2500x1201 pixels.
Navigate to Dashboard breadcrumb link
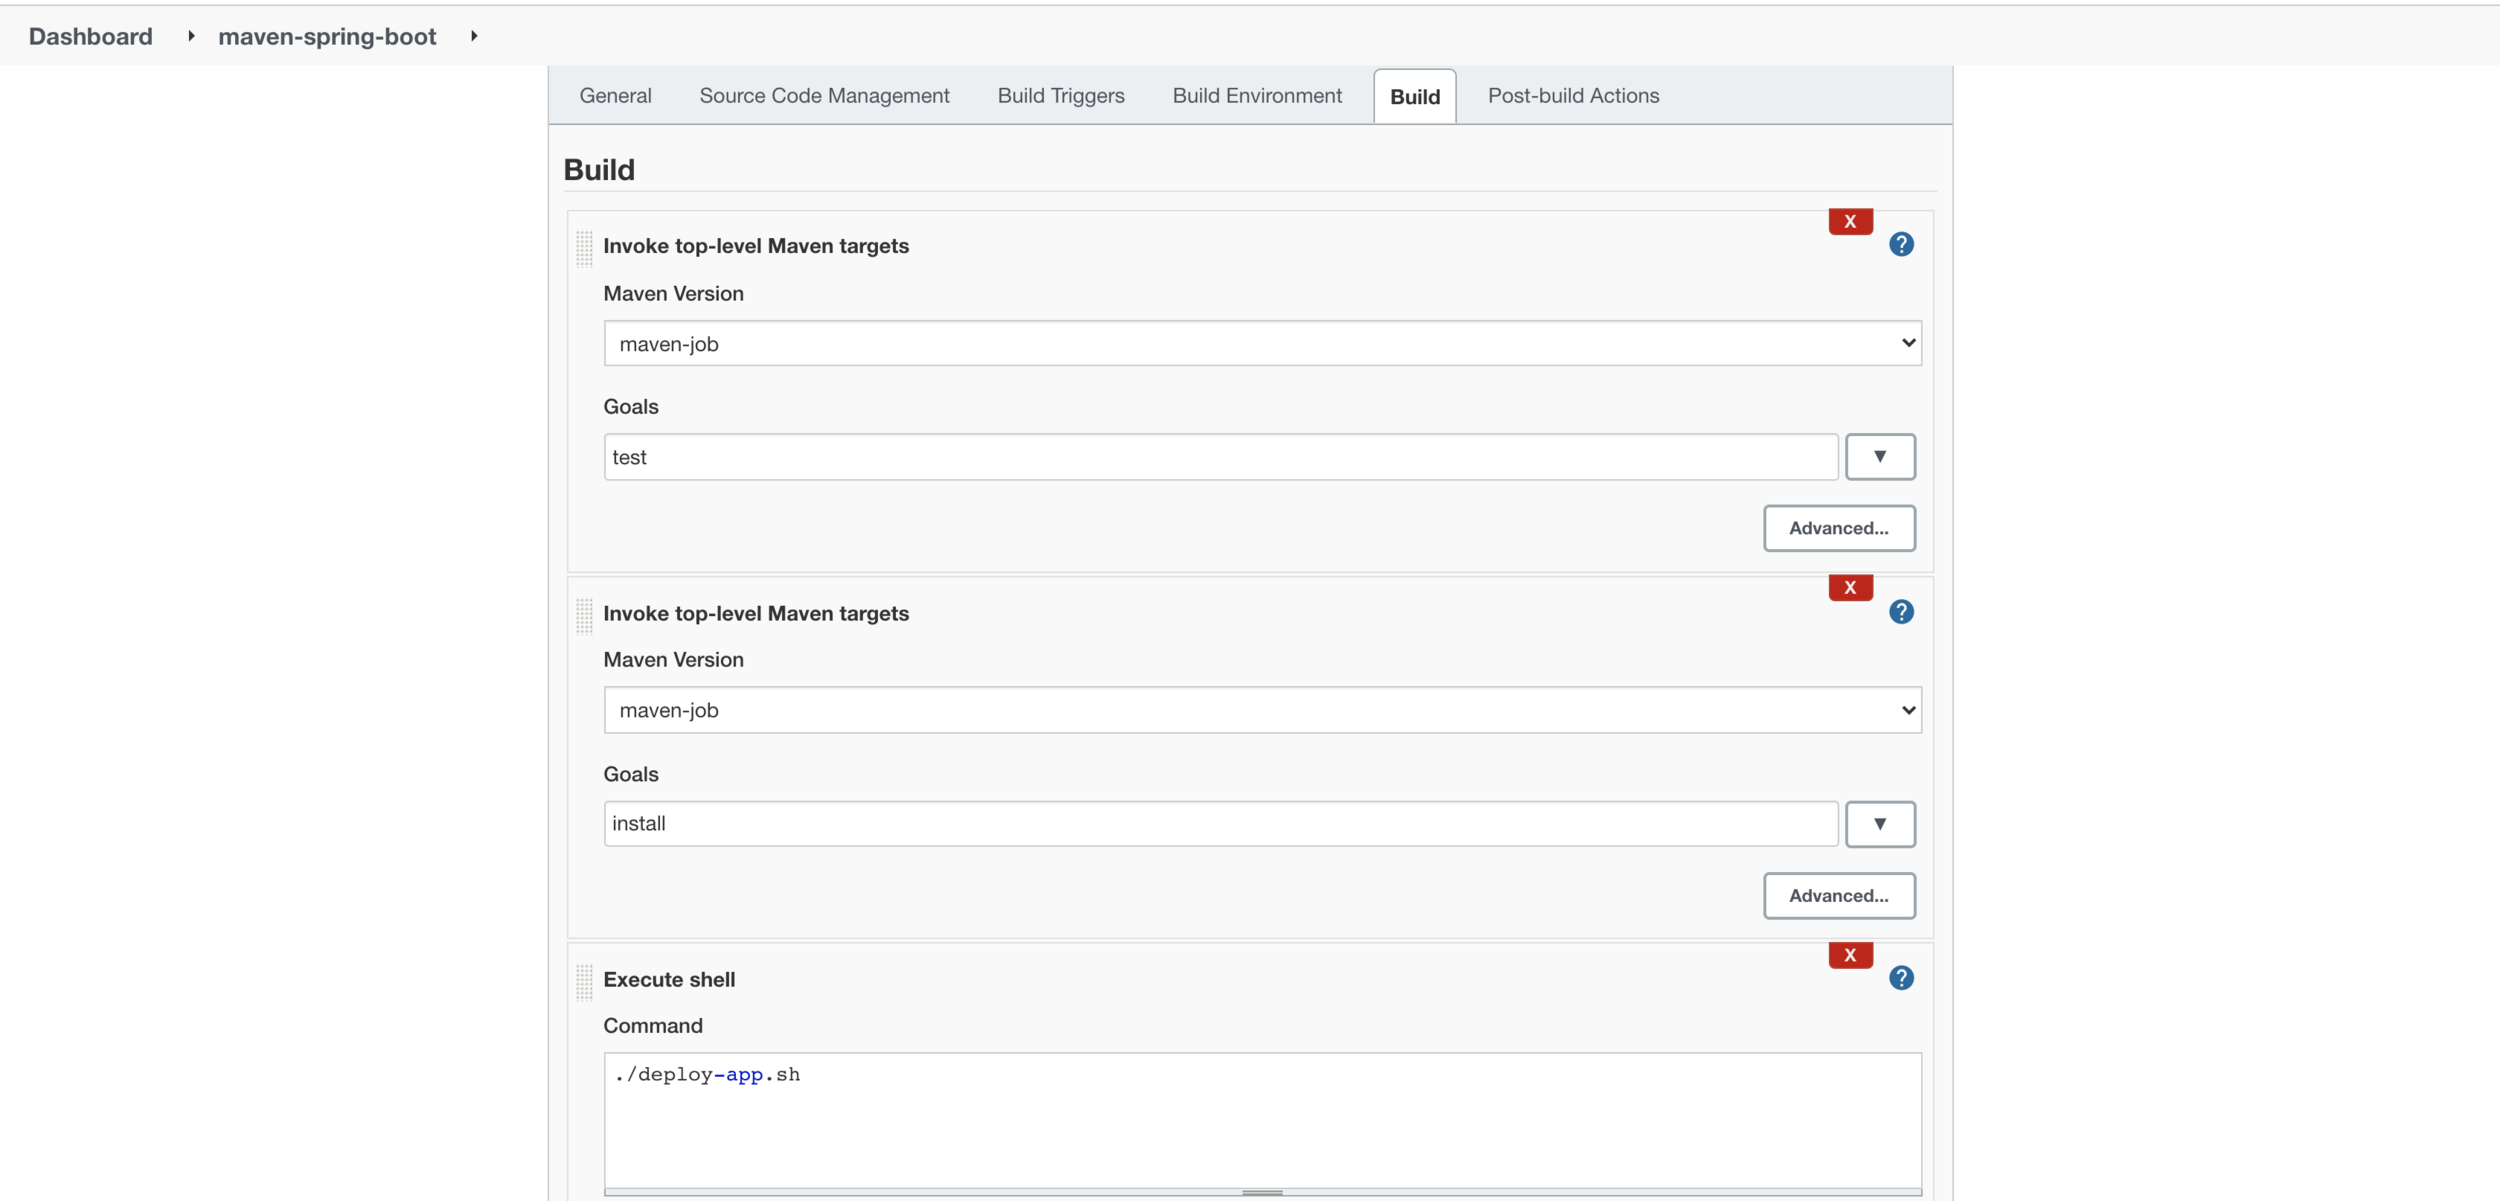click(91, 37)
